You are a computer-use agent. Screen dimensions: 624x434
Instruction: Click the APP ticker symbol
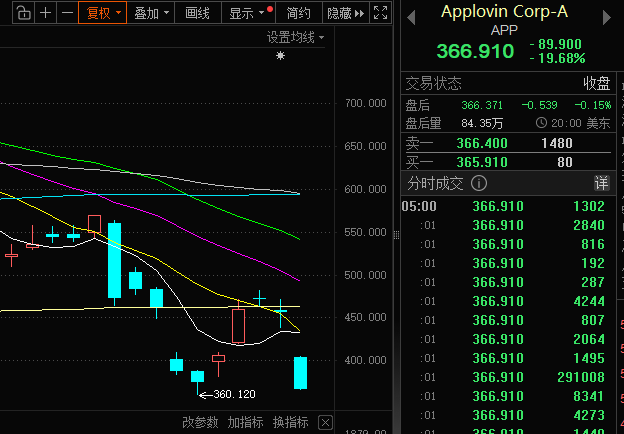(x=504, y=30)
